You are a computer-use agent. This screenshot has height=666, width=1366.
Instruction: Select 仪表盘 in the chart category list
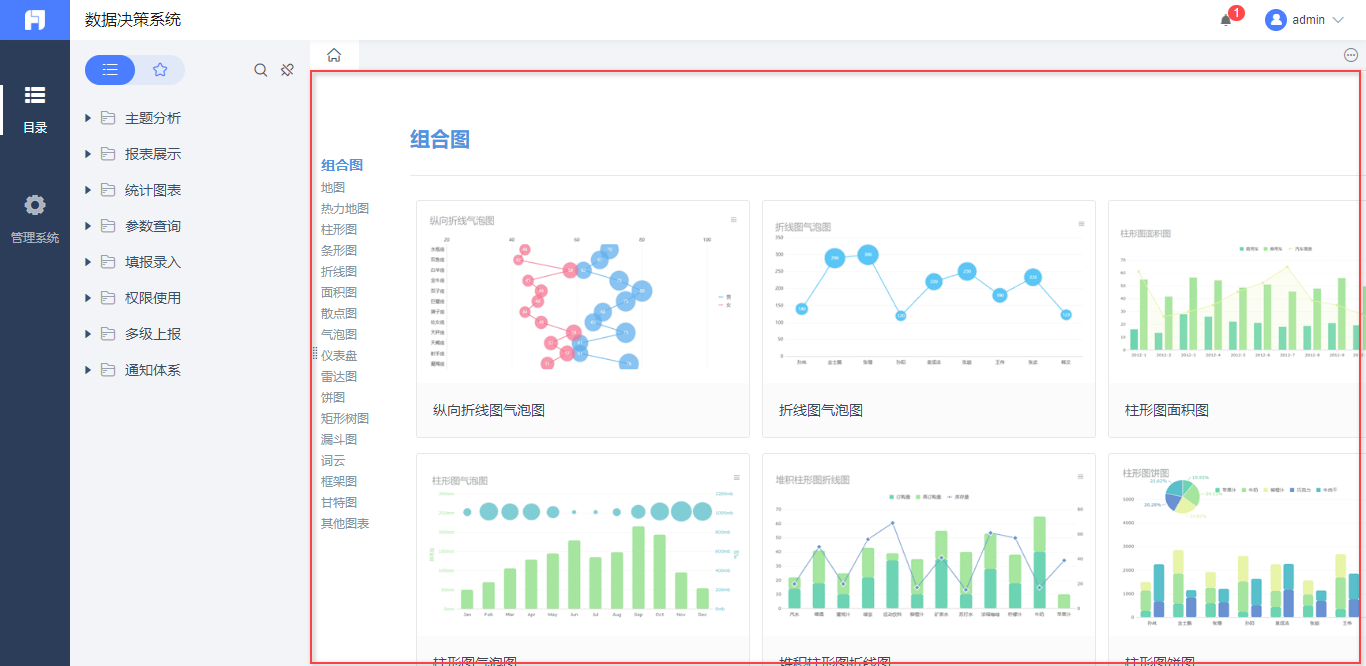[339, 355]
